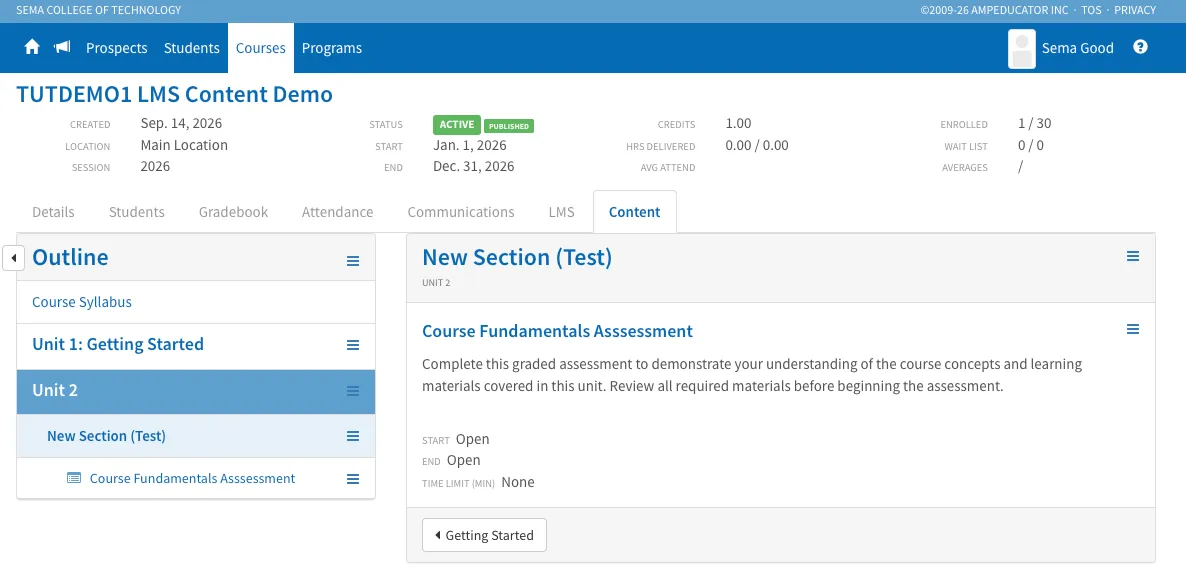Open the Programs navigation item
The height and width of the screenshot is (578, 1186).
332,48
